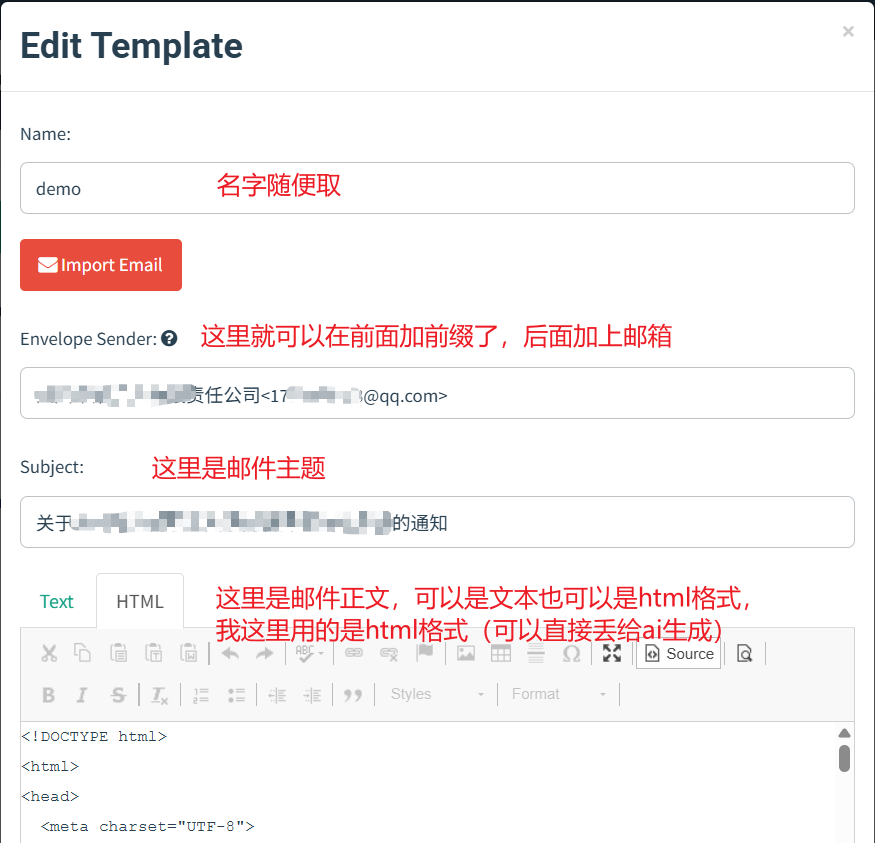Click the Preview document icon
This screenshot has width=875, height=843.
pyautogui.click(x=744, y=653)
